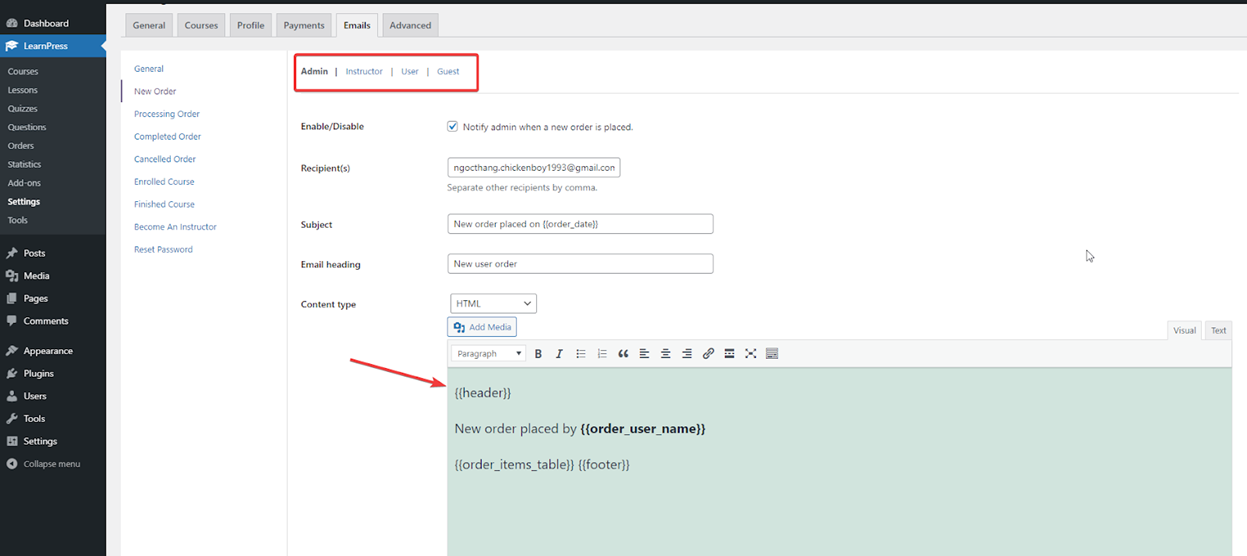The image size is (1247, 556).
Task: Switch to the Profile settings tab
Action: coord(251,25)
